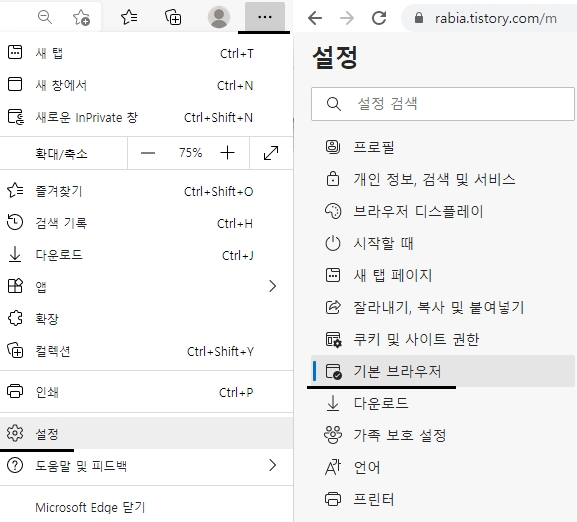577x522 pixels.
Task: Open 다운로드 section in settings sidebar
Action: pos(443,403)
